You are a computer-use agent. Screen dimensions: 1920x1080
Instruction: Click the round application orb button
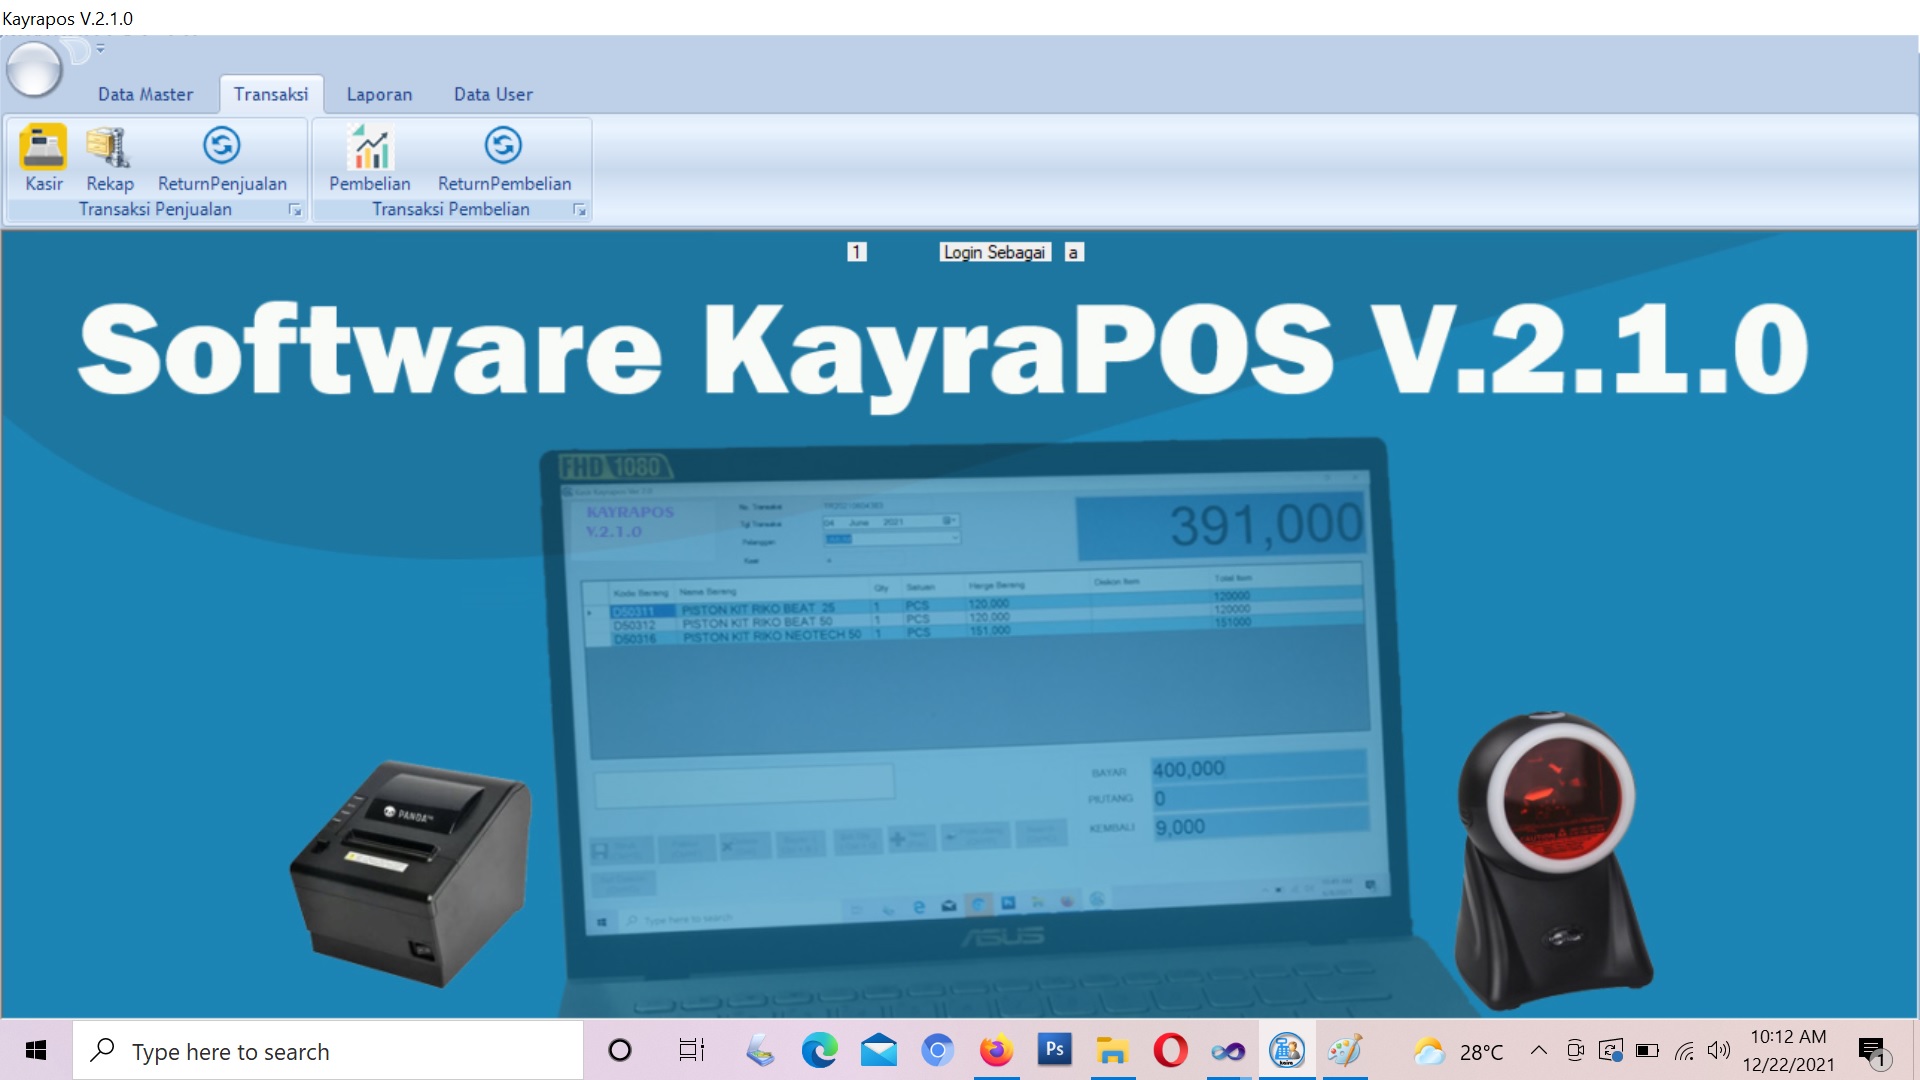34,70
